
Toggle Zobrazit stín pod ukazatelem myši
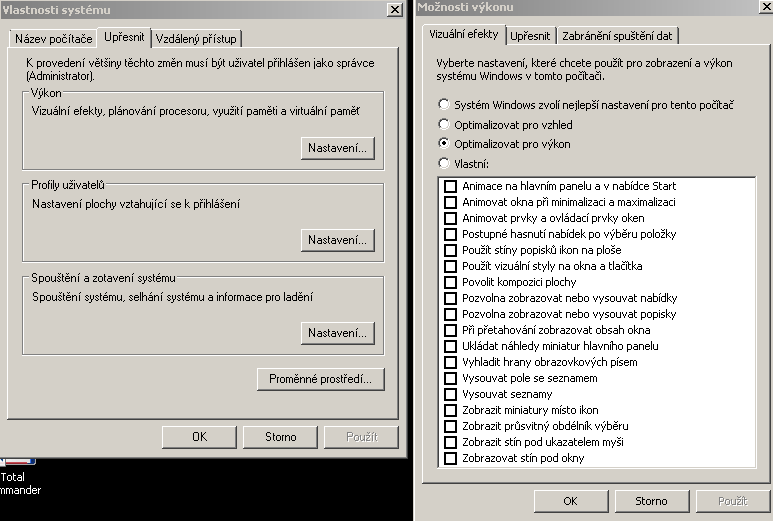click(x=451, y=443)
